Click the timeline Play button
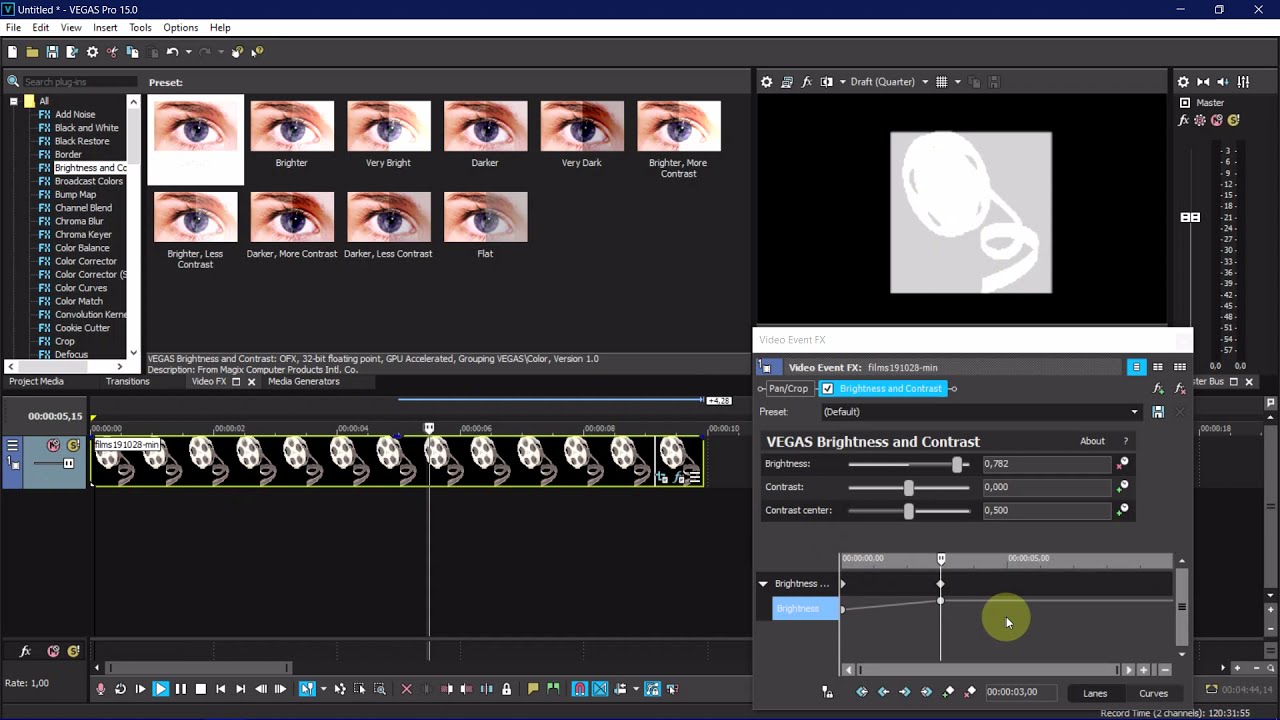The image size is (1280, 720). (160, 689)
